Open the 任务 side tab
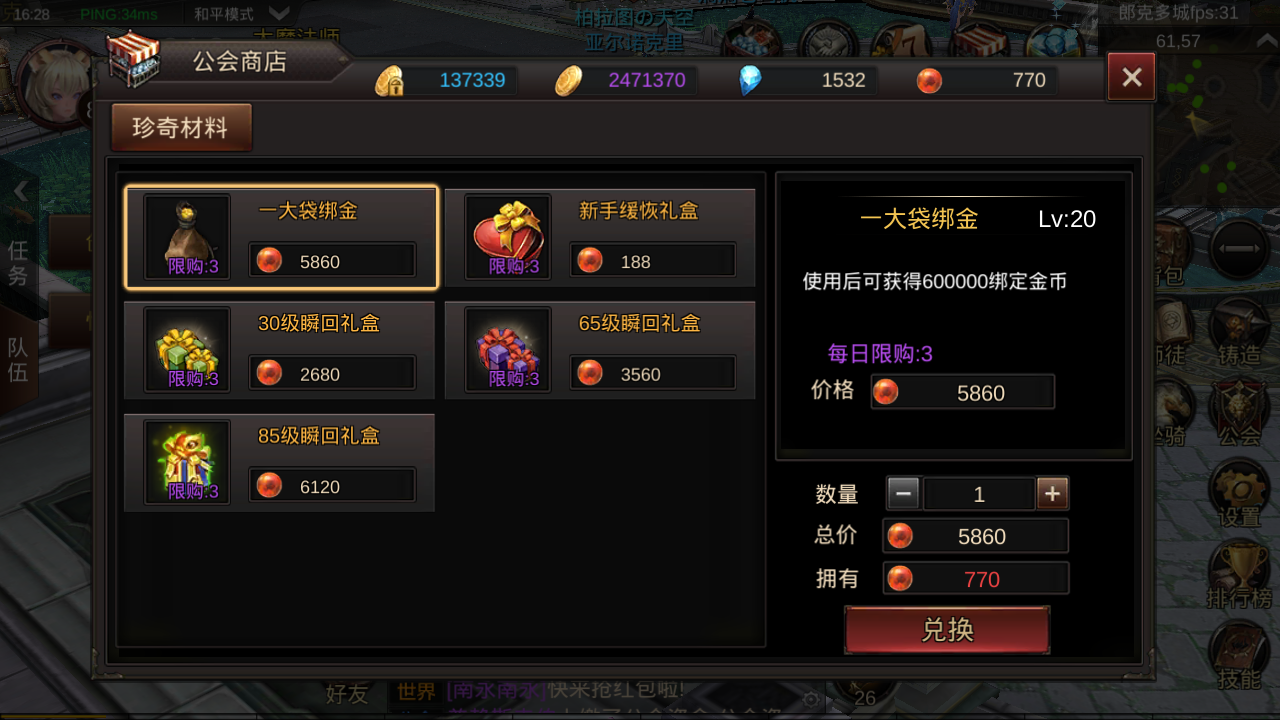This screenshot has width=1280, height=720. [18, 264]
